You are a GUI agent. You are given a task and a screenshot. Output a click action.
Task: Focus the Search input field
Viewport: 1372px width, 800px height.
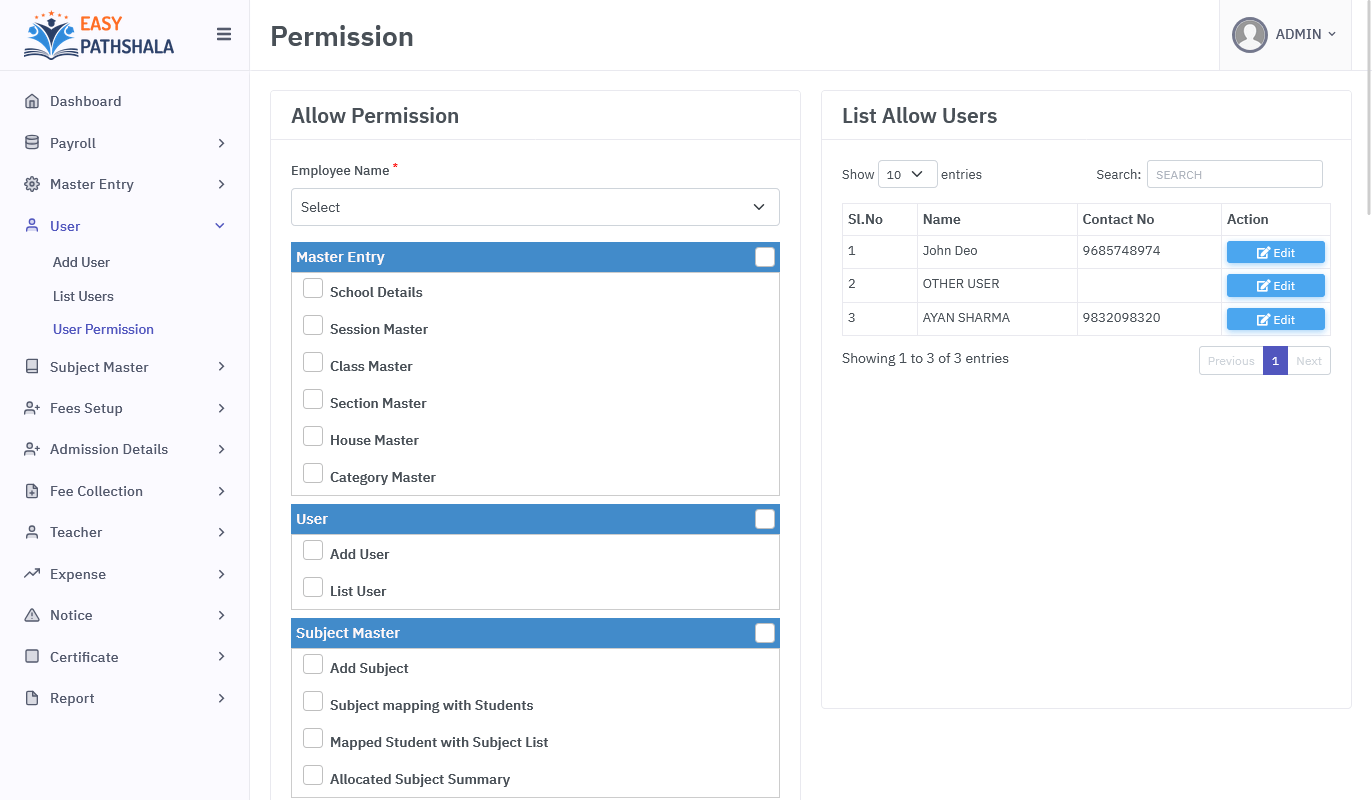coord(1234,174)
